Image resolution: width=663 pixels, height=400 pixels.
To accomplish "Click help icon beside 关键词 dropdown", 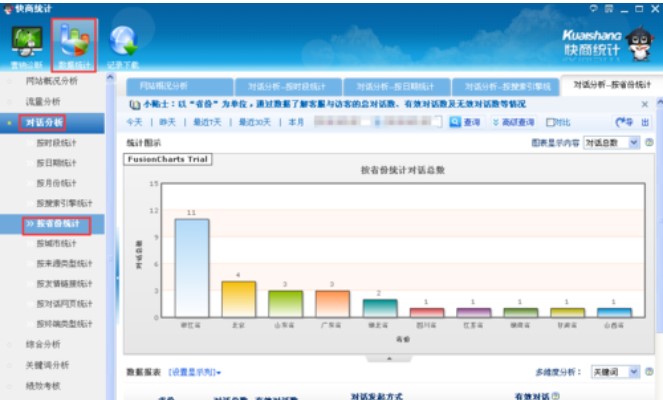I will tap(649, 372).
